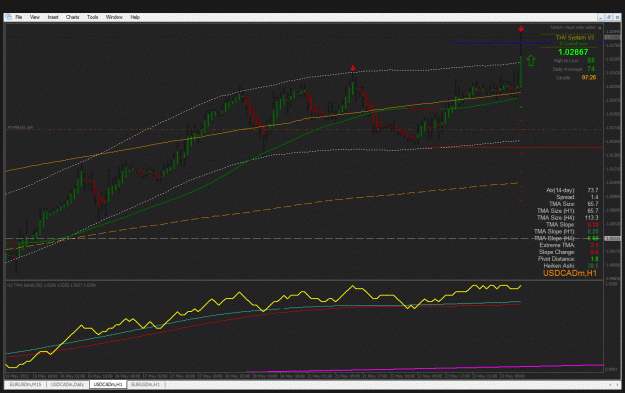Click the green up arrow signal icon

(531, 61)
